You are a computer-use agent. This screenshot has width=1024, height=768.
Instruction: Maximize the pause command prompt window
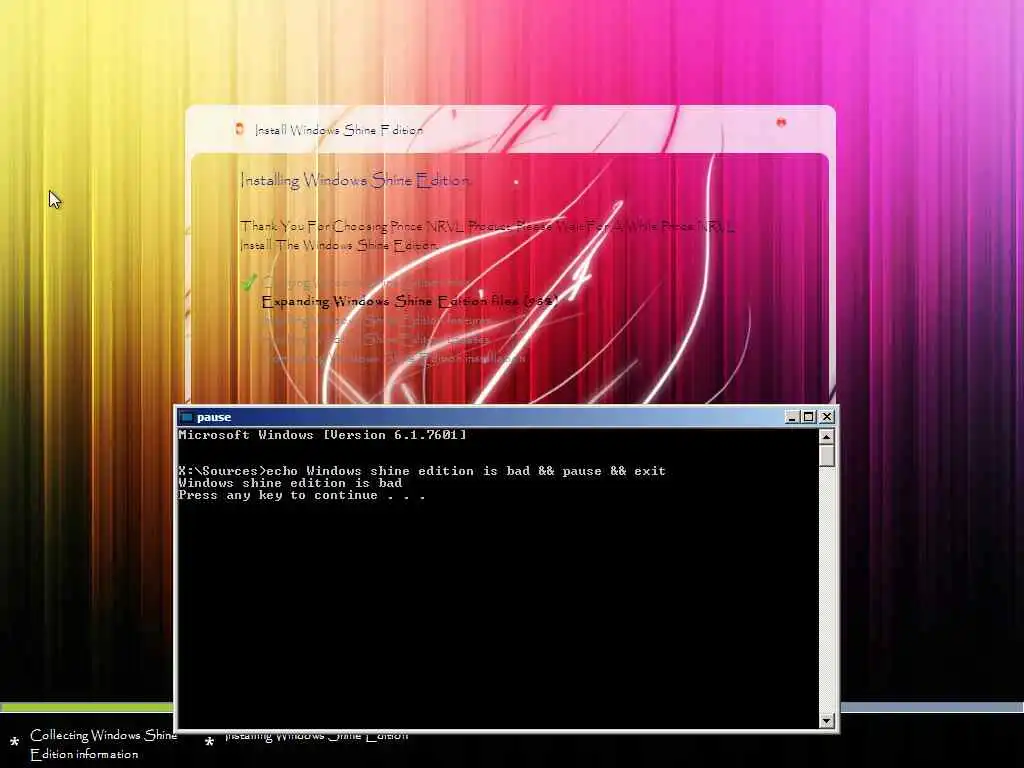tap(809, 417)
